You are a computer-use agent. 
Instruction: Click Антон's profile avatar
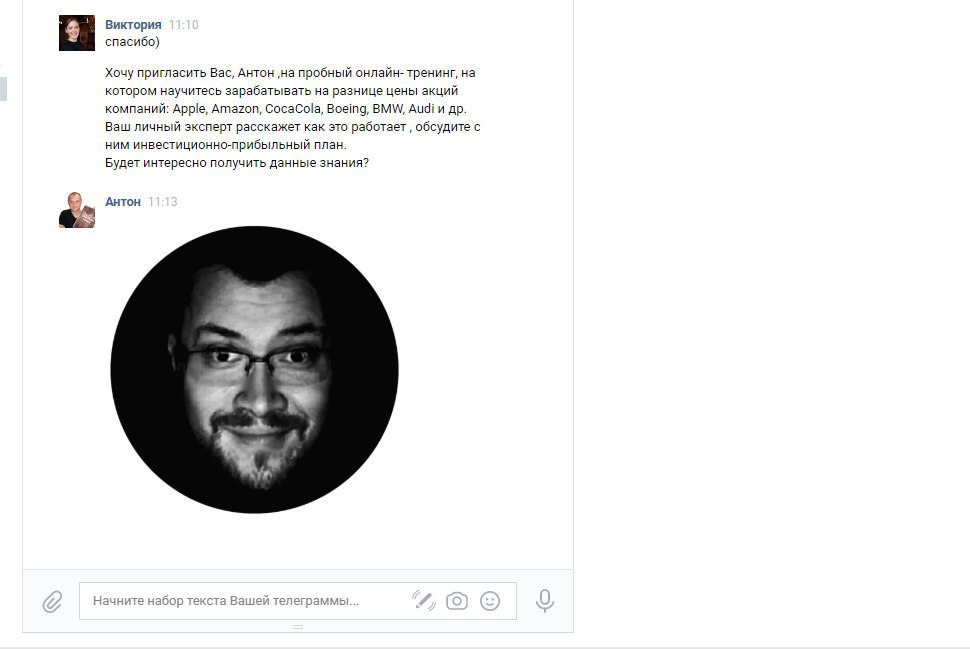(x=77, y=210)
